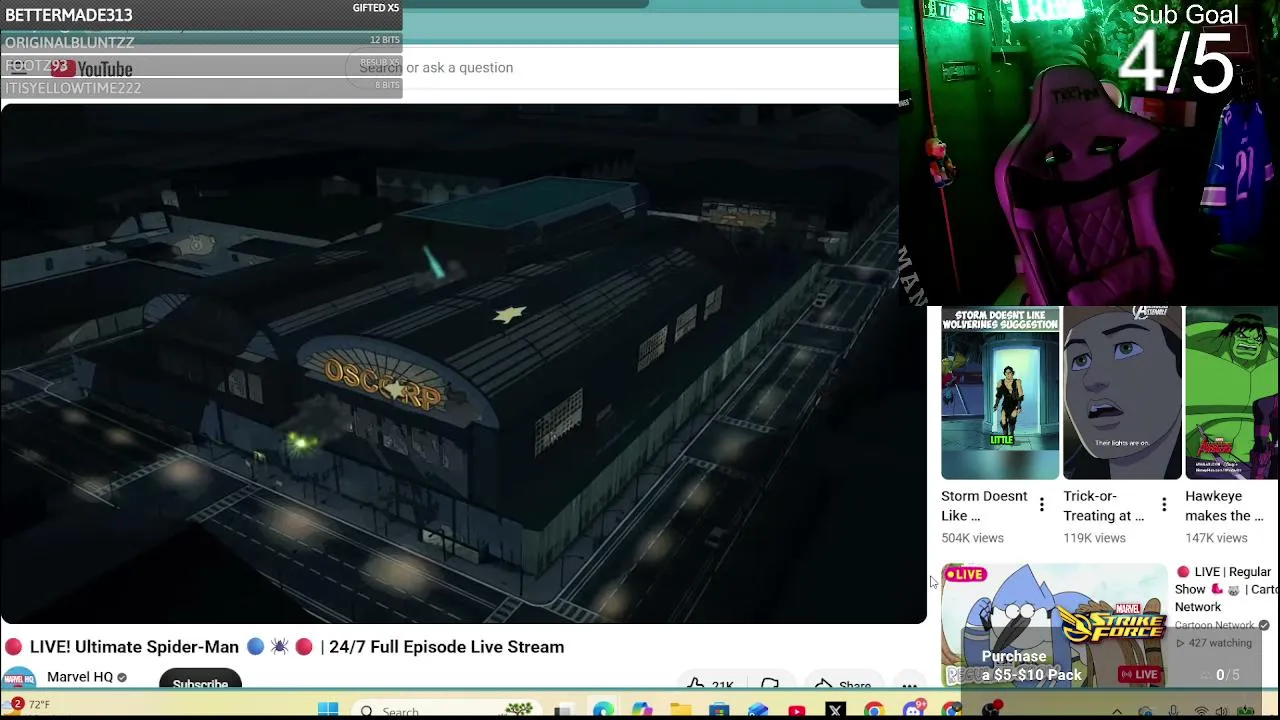Viewport: 1280px width, 720px height.
Task: Open the Marvel HQ channel name link
Action: click(x=80, y=677)
